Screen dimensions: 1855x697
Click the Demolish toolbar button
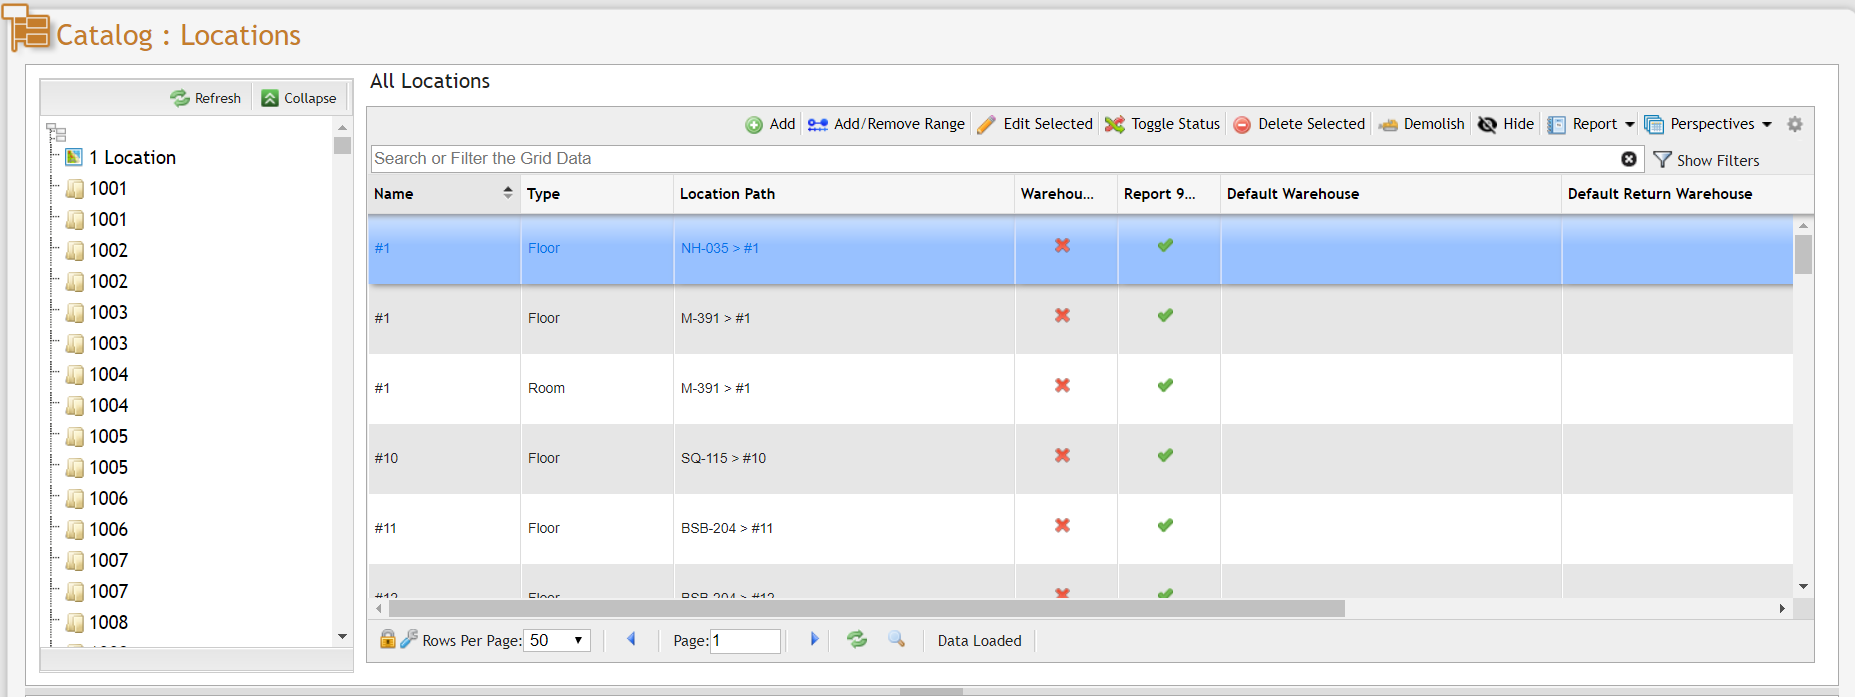(x=1421, y=124)
